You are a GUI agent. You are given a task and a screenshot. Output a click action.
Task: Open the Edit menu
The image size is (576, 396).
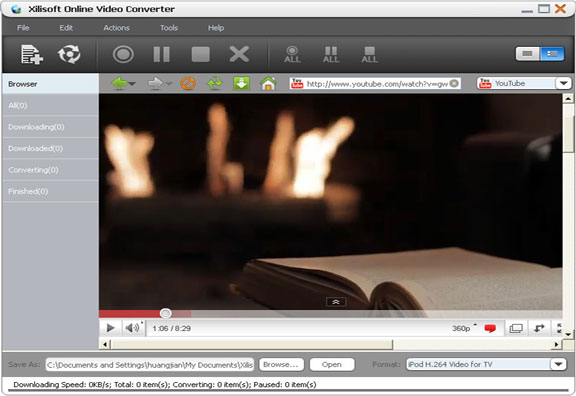(x=66, y=28)
